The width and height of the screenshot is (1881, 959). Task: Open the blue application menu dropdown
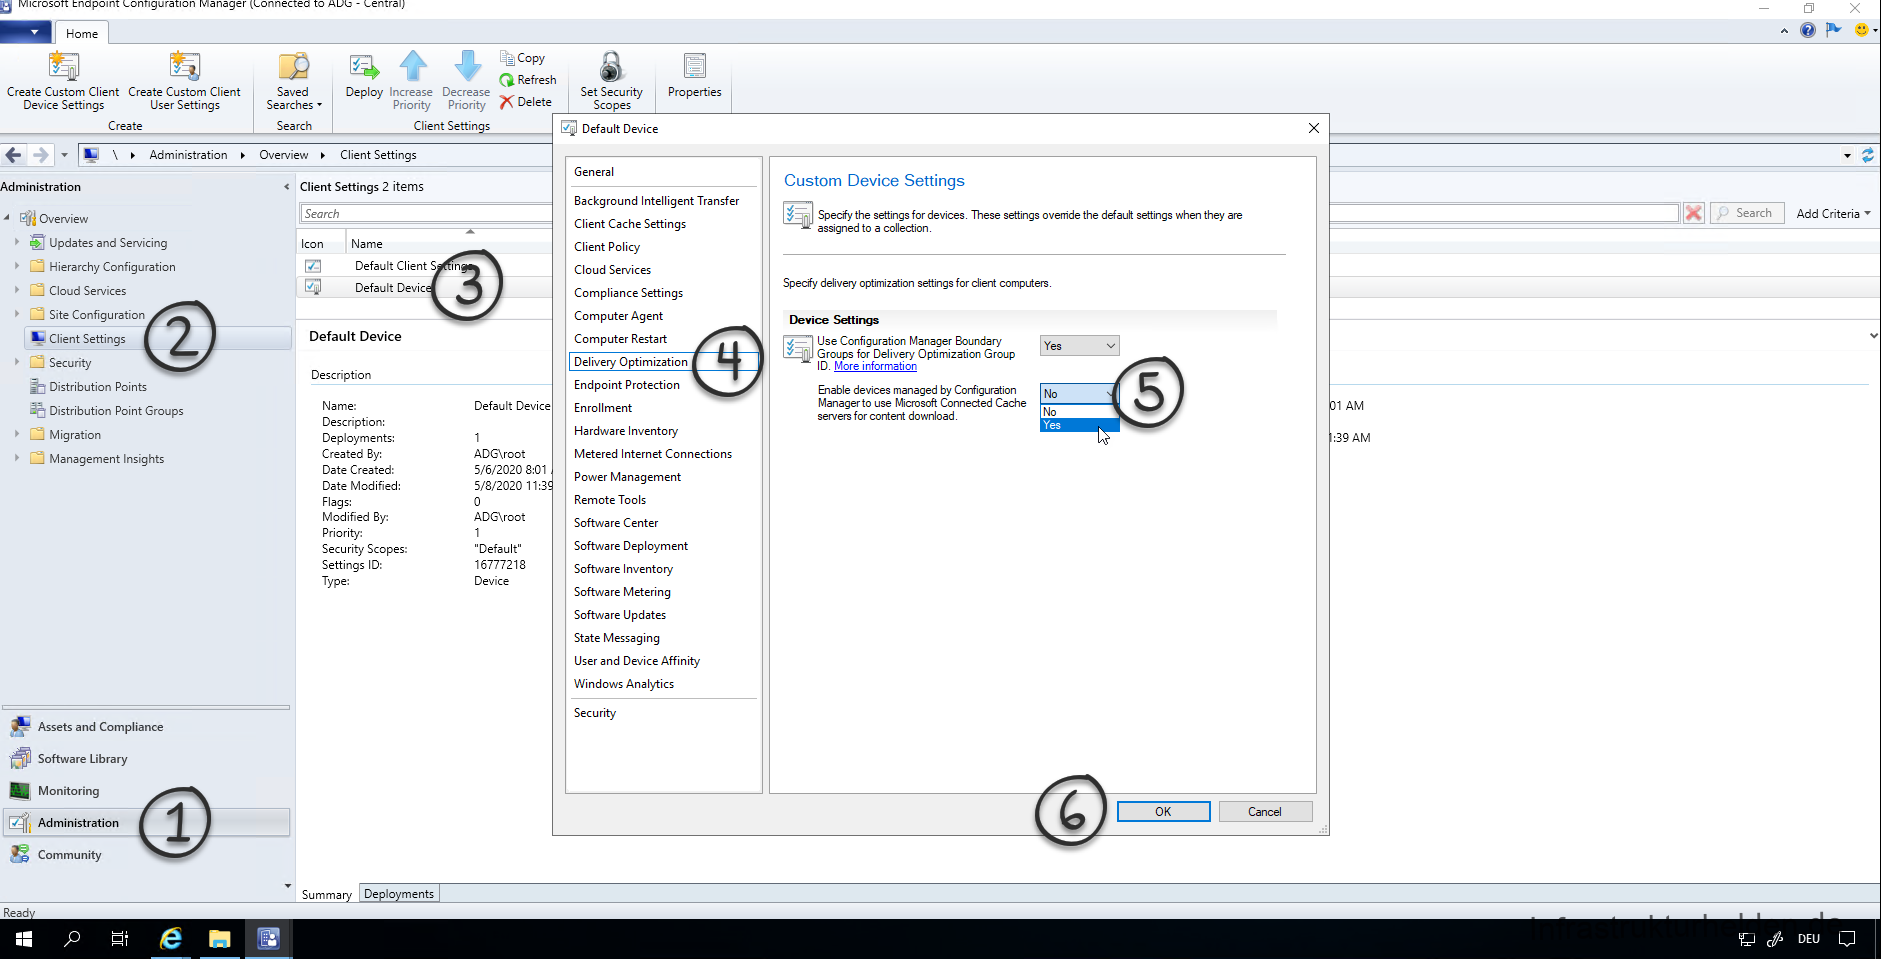(x=27, y=32)
